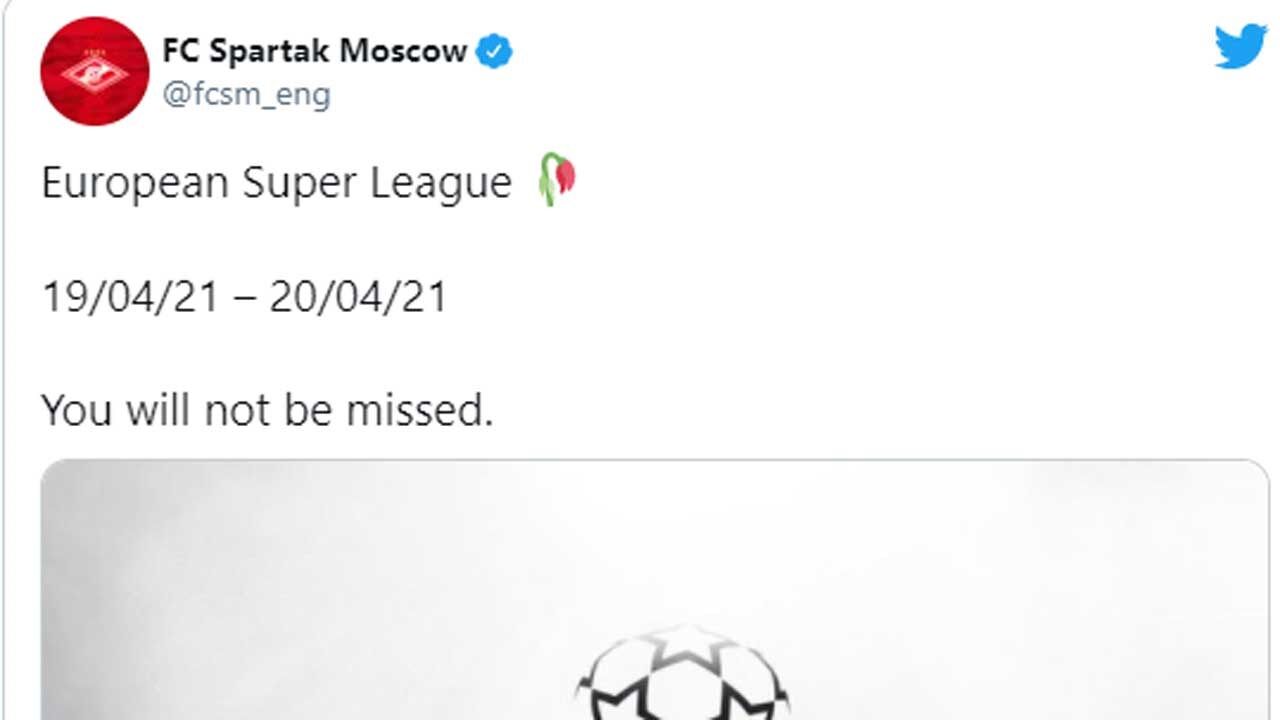Click the wilted flower emoji

tap(557, 179)
